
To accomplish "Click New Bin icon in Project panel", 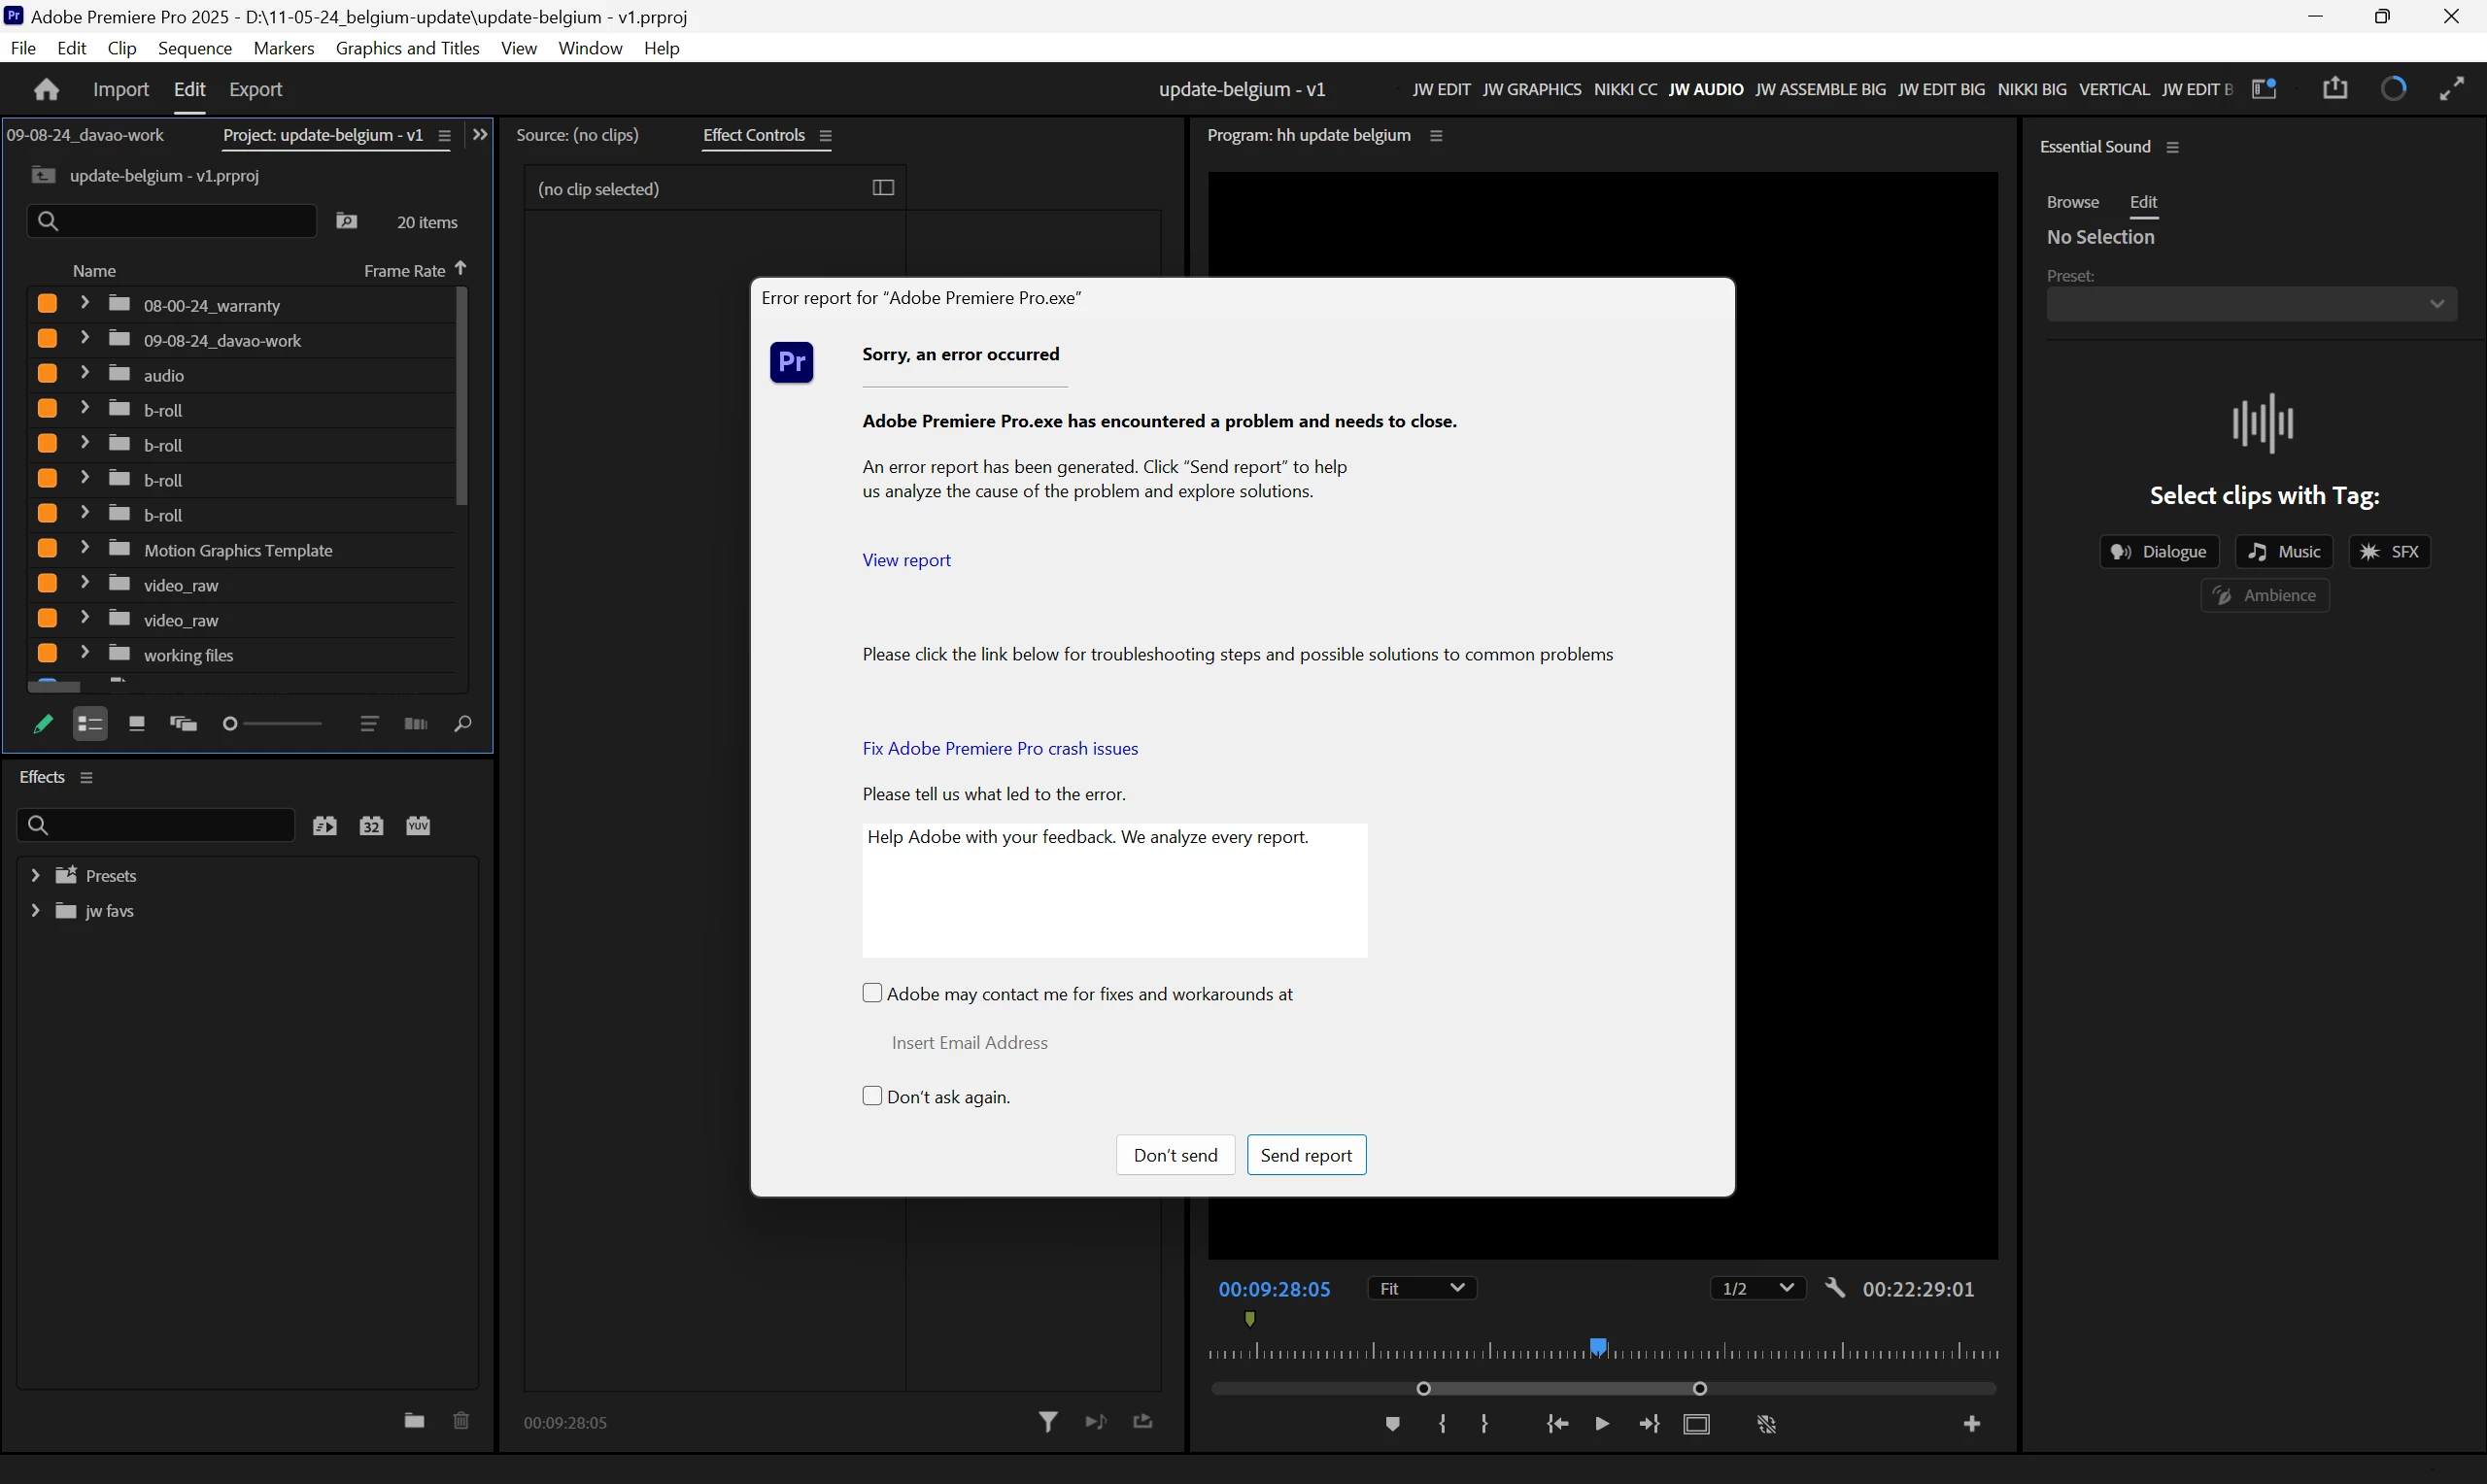I will click(x=346, y=222).
